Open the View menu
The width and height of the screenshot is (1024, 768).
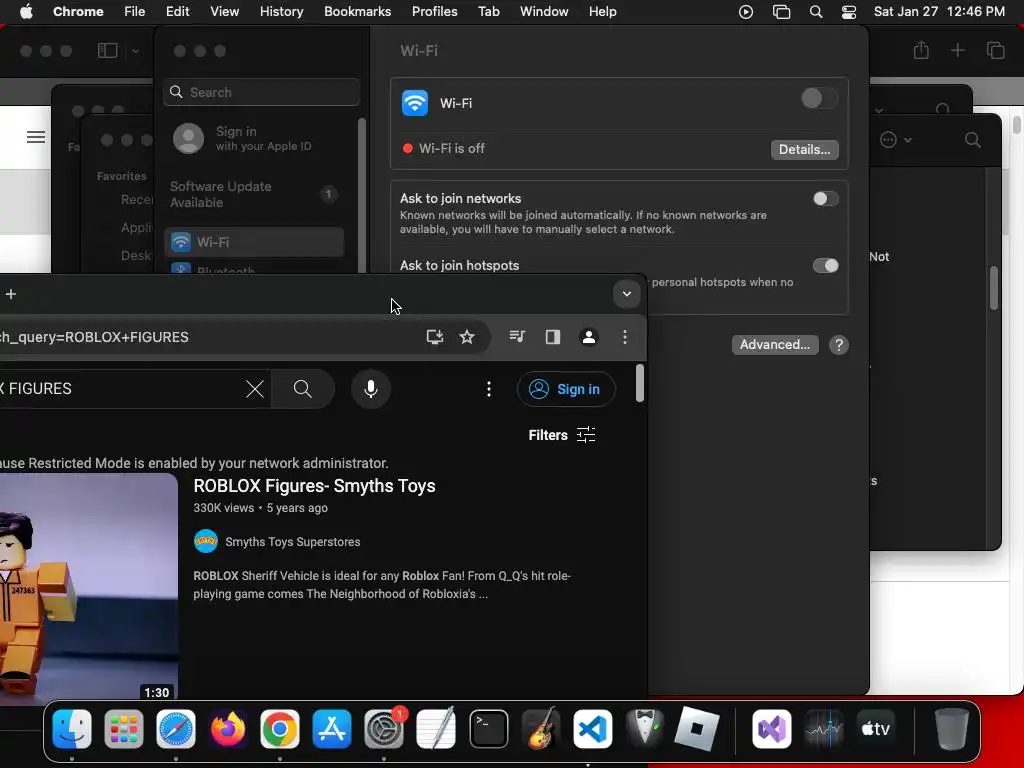(224, 12)
